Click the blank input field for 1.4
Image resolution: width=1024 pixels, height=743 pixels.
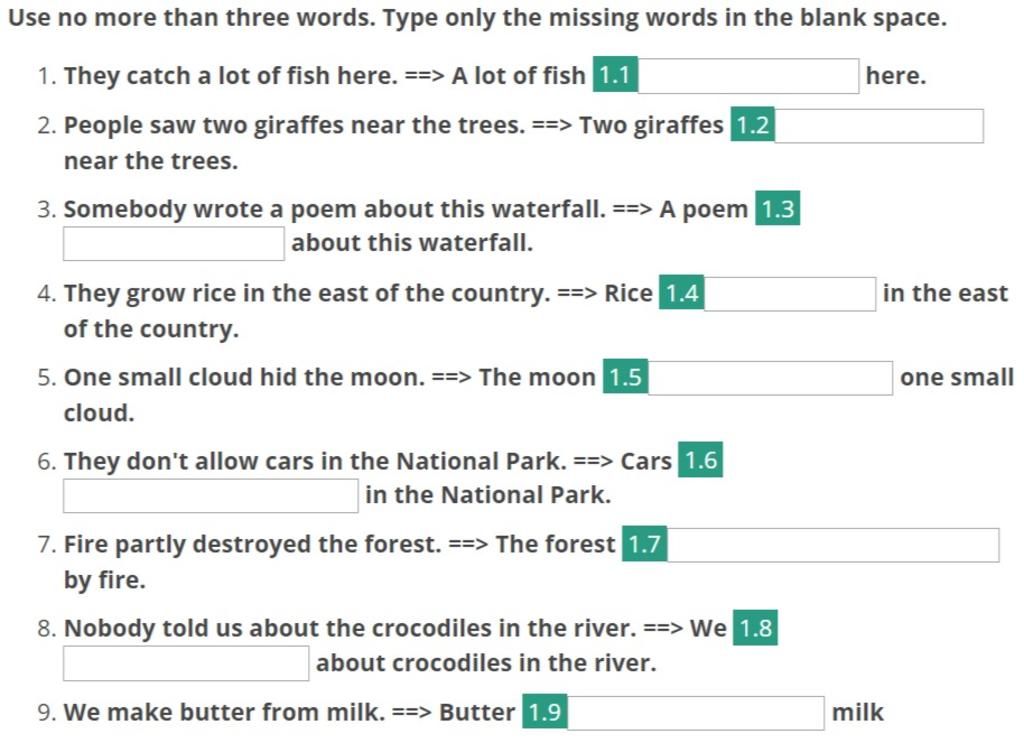[x=790, y=294]
